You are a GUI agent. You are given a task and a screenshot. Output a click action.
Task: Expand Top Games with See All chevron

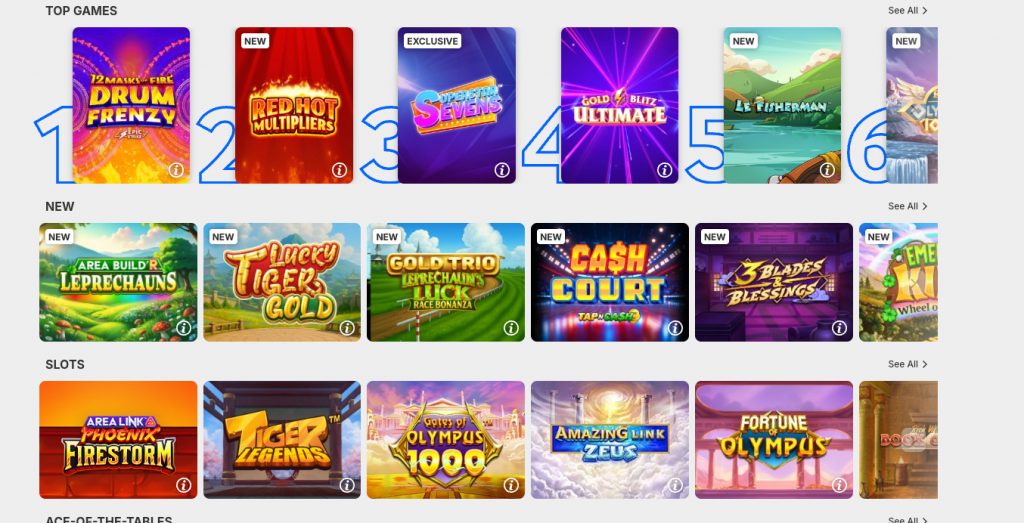908,10
